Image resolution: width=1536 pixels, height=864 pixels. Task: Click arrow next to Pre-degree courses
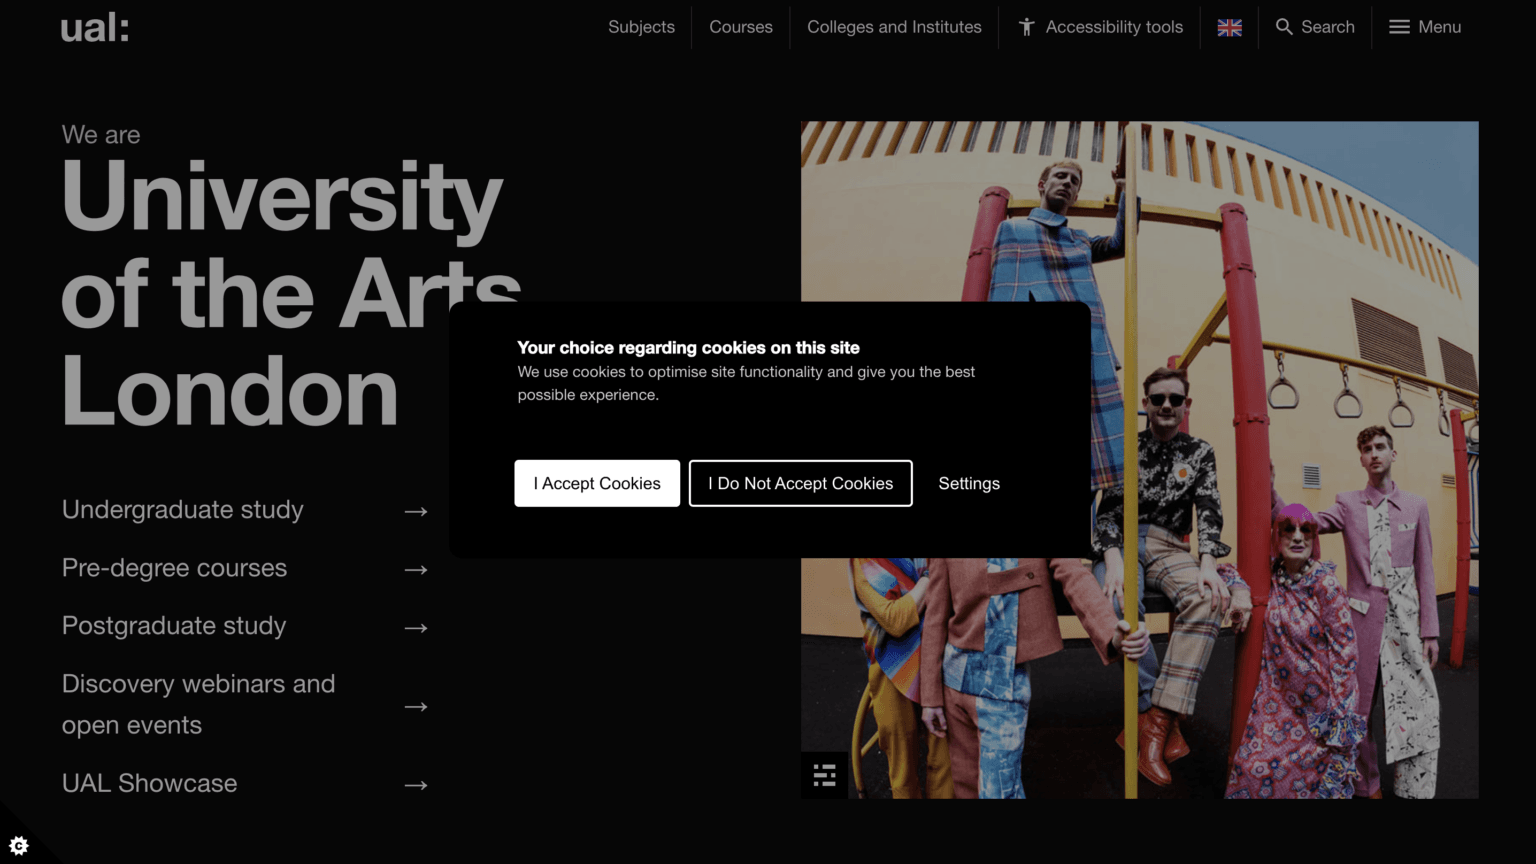416,569
